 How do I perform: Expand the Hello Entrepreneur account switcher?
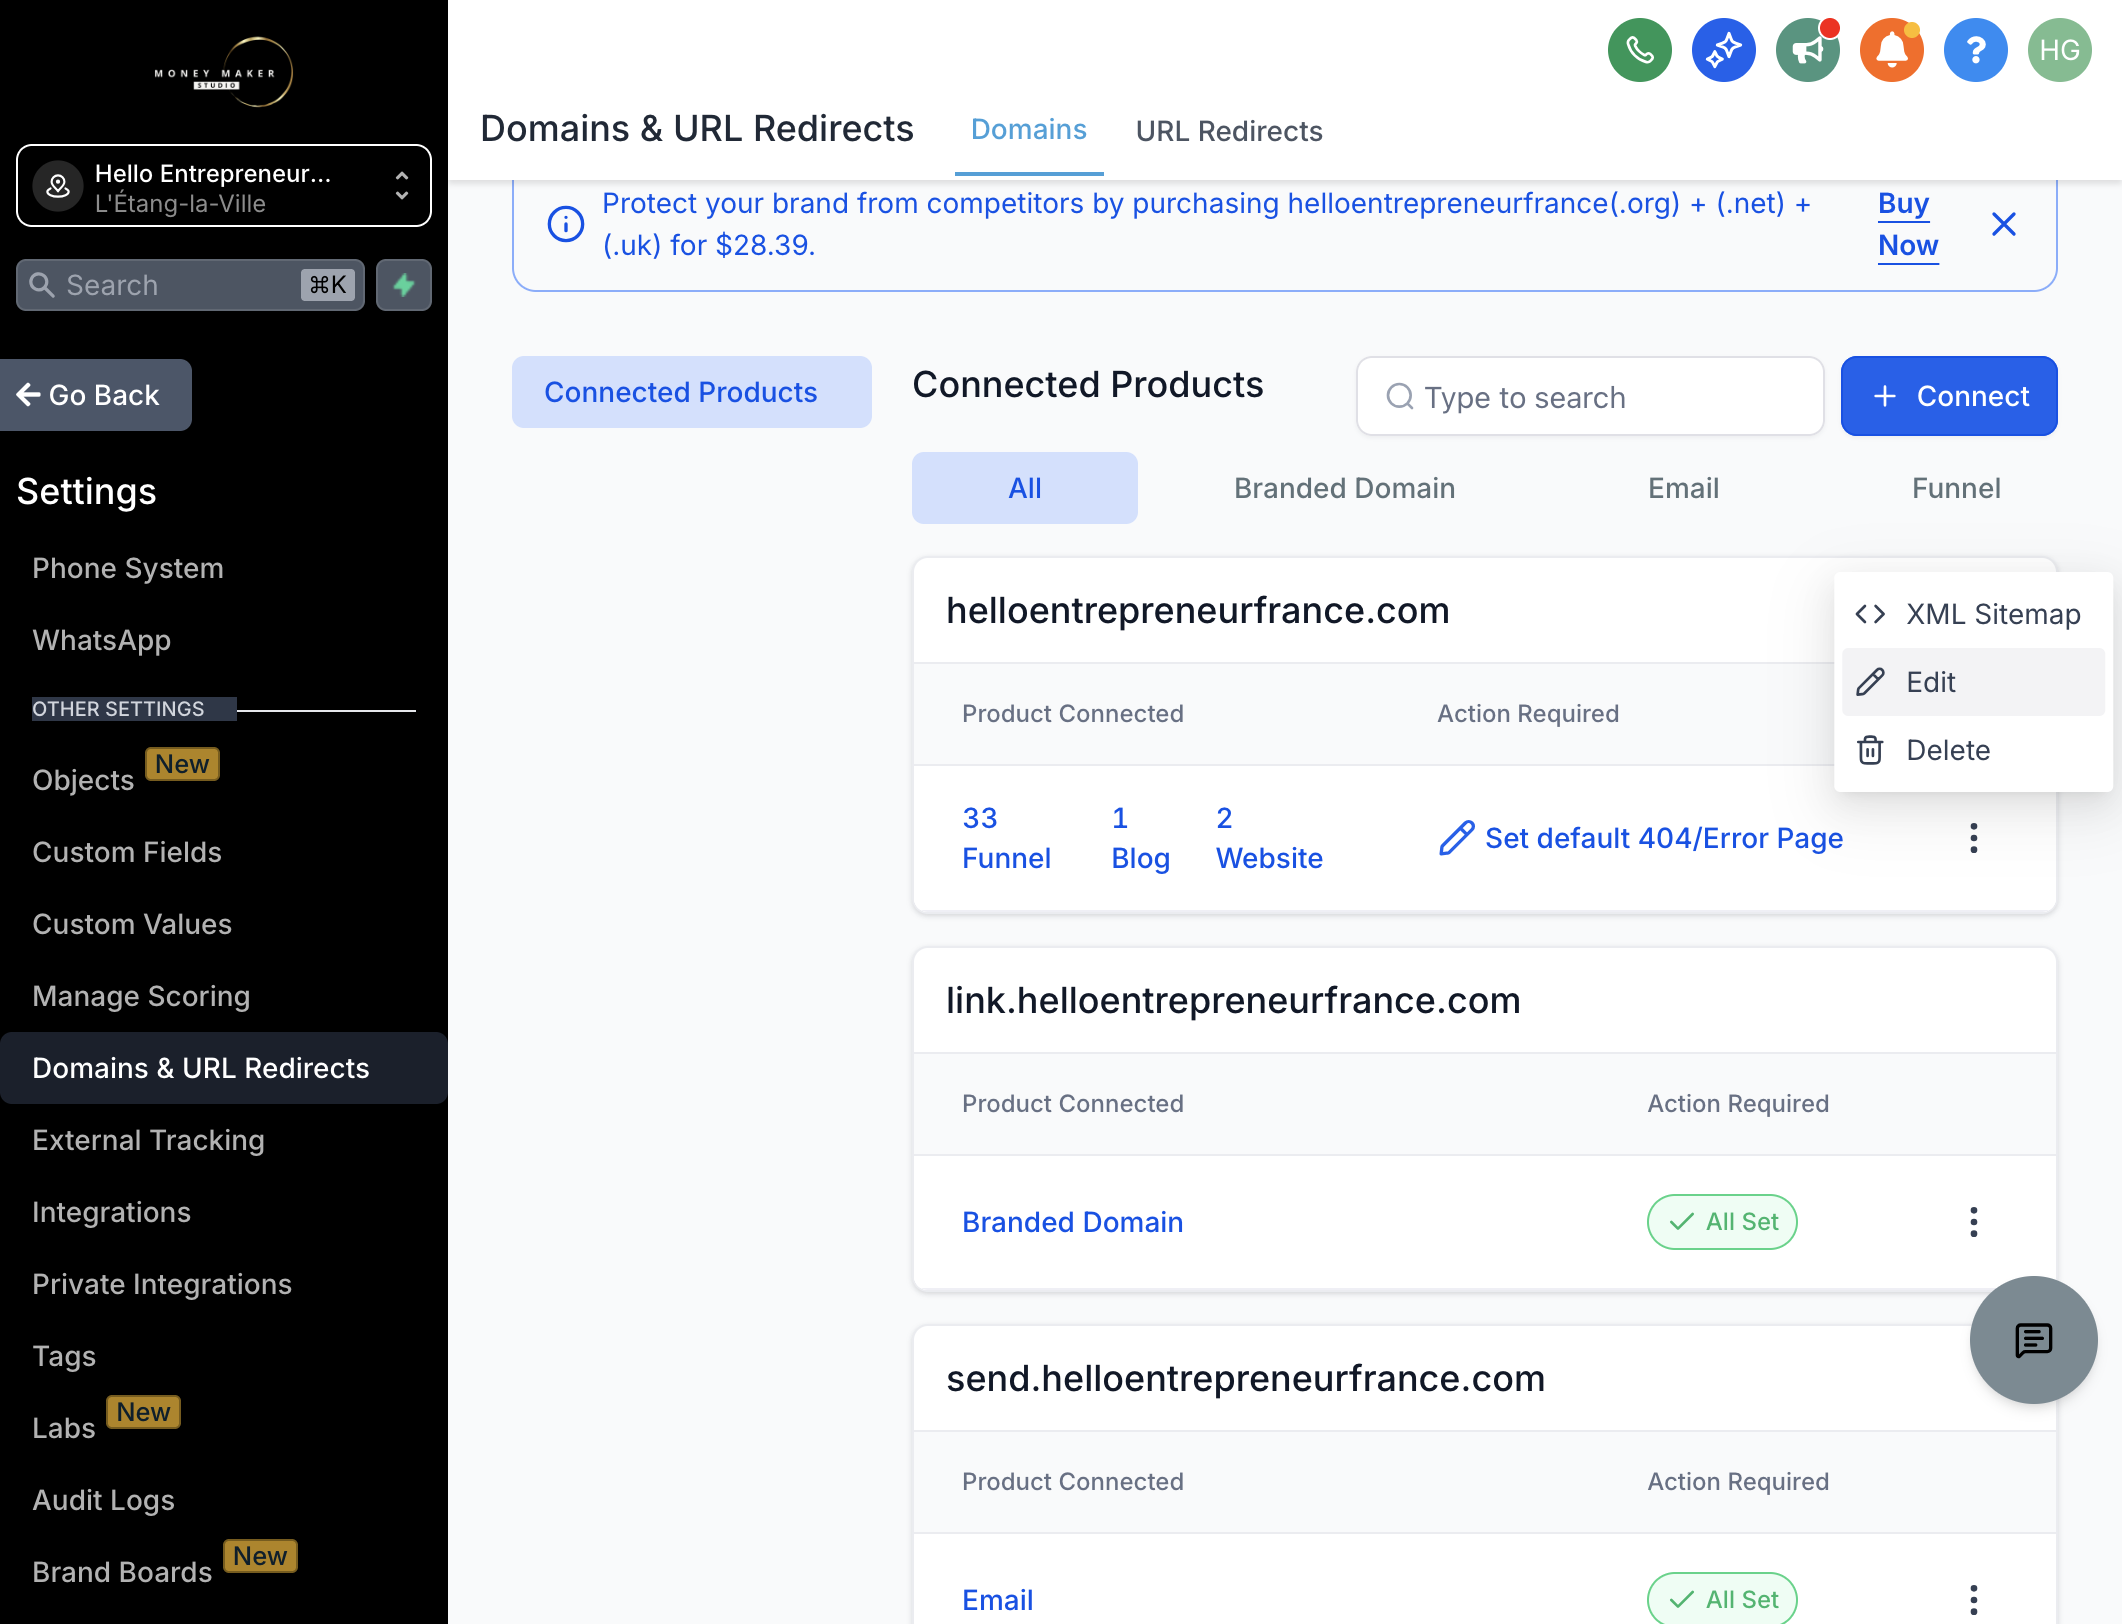tap(224, 186)
